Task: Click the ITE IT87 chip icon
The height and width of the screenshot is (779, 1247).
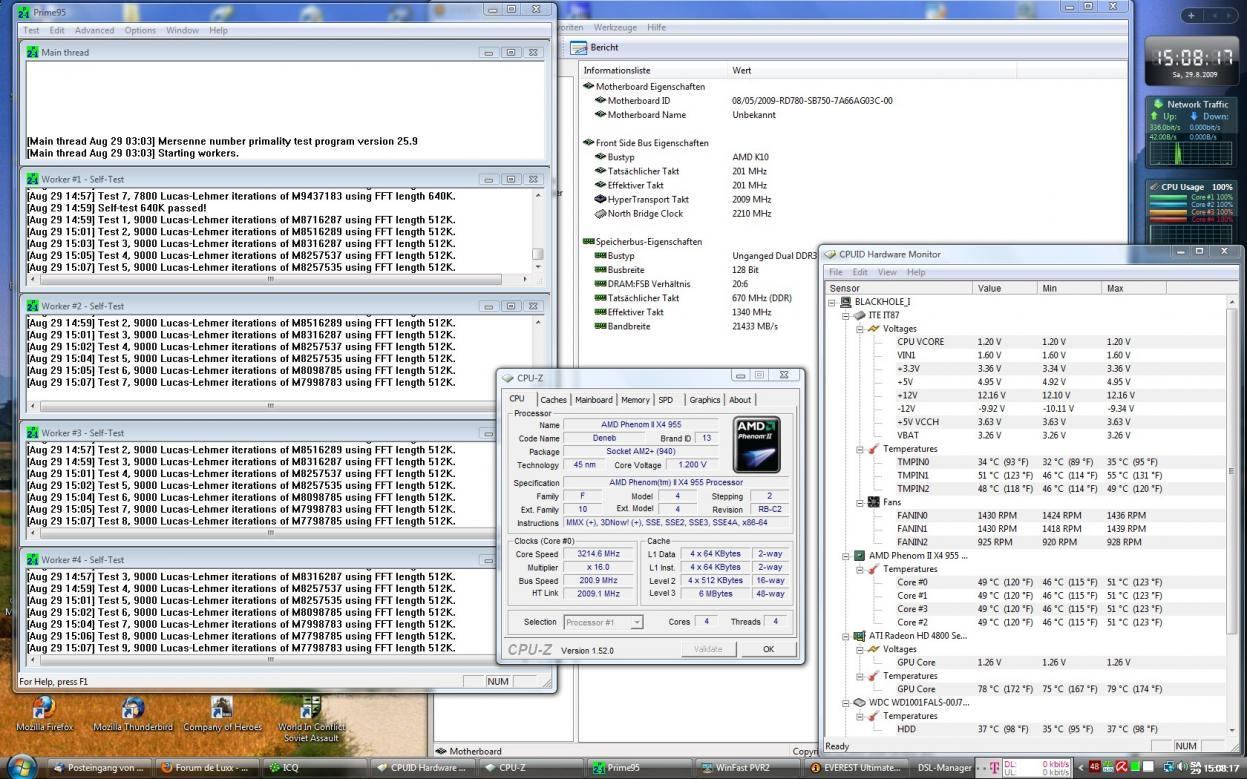Action: (859, 315)
